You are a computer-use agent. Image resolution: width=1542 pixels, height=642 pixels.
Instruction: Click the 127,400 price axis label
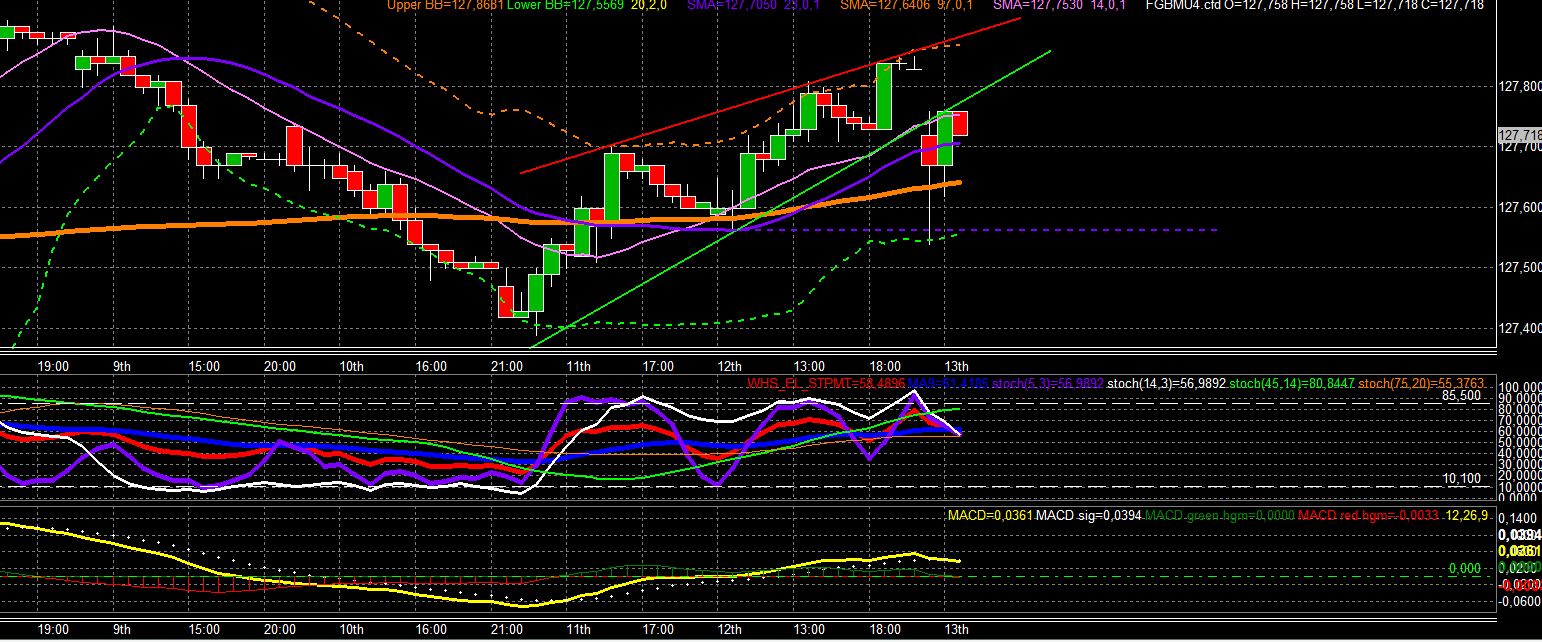[1521, 329]
